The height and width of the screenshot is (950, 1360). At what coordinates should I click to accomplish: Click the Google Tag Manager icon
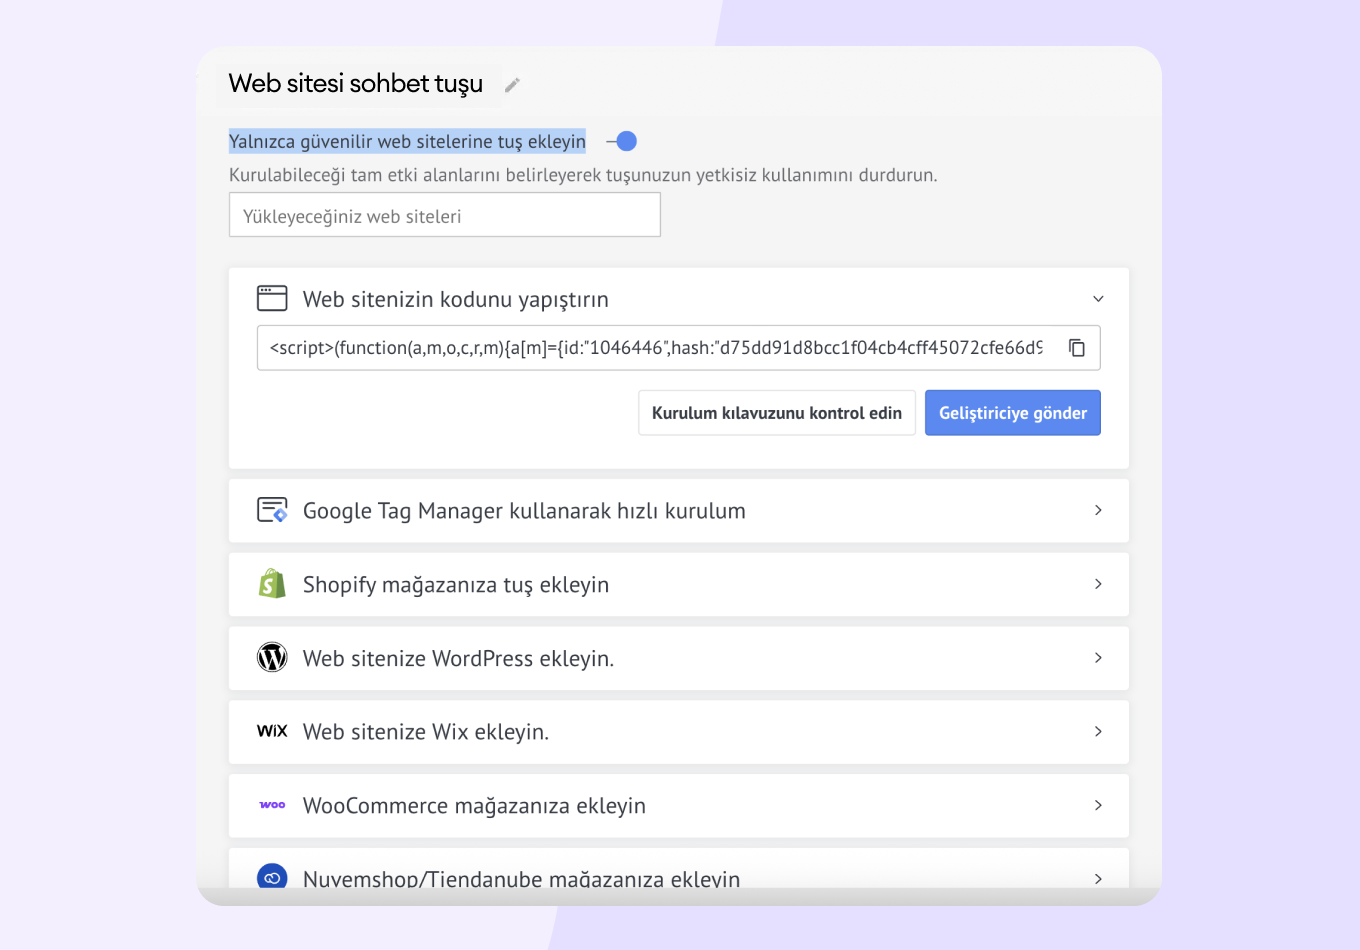[272, 510]
